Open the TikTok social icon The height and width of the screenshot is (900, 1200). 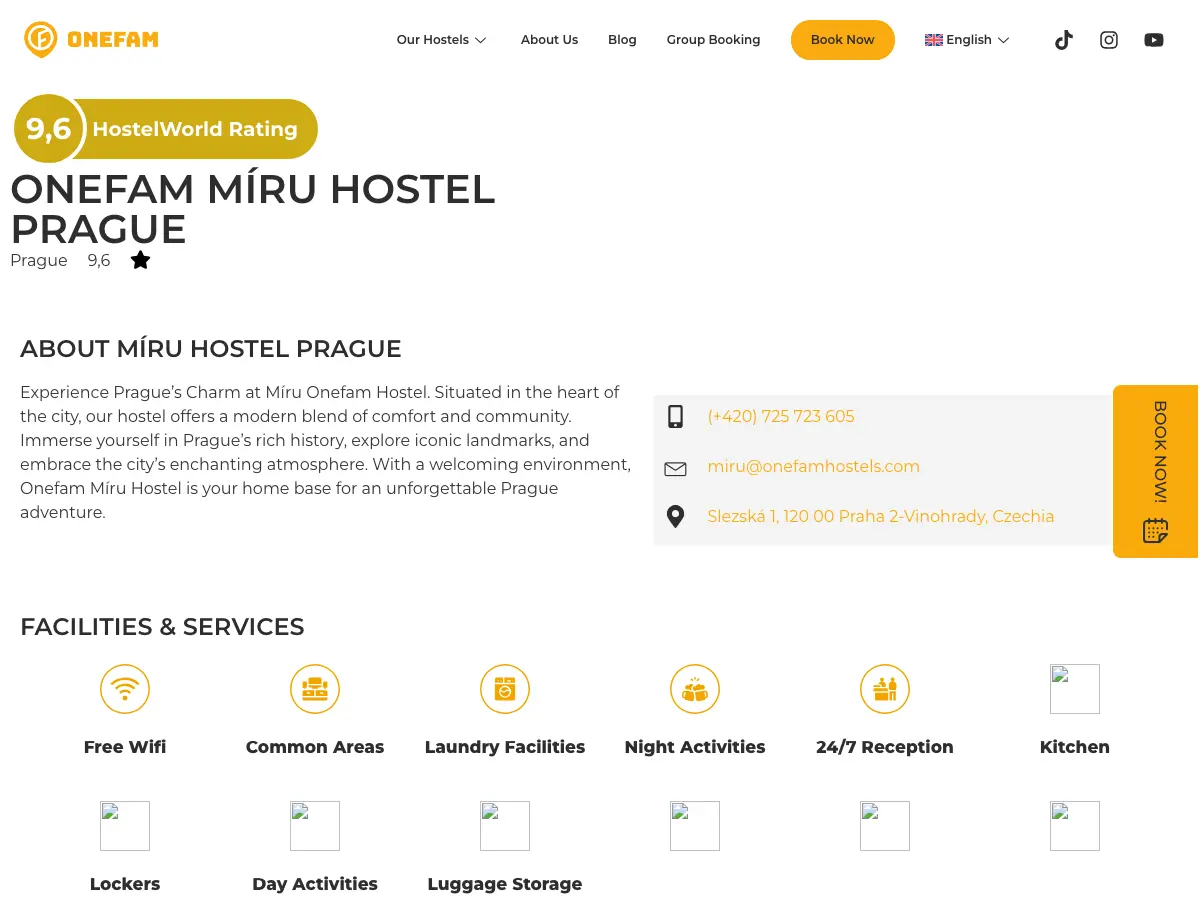click(1064, 40)
